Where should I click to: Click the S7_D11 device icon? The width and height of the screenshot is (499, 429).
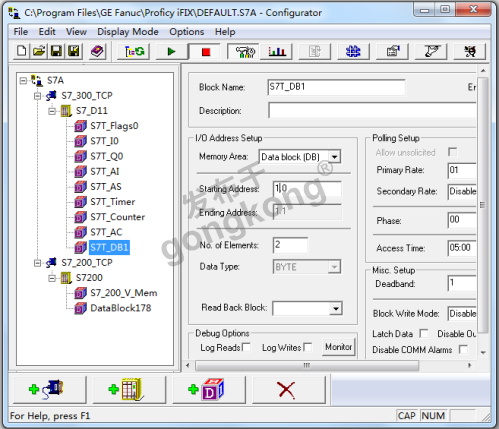coord(66,111)
